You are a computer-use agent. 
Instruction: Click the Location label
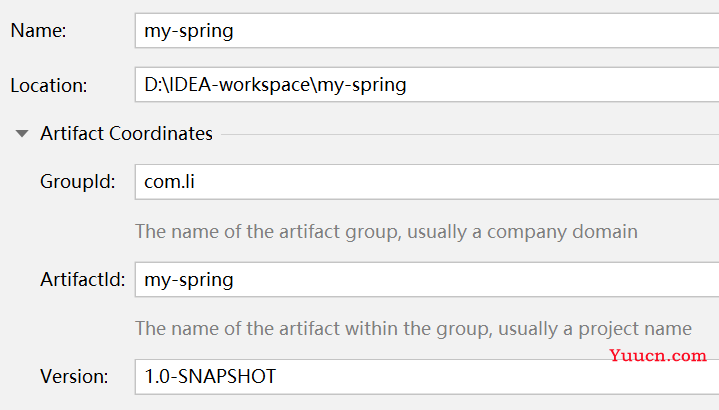(49, 85)
